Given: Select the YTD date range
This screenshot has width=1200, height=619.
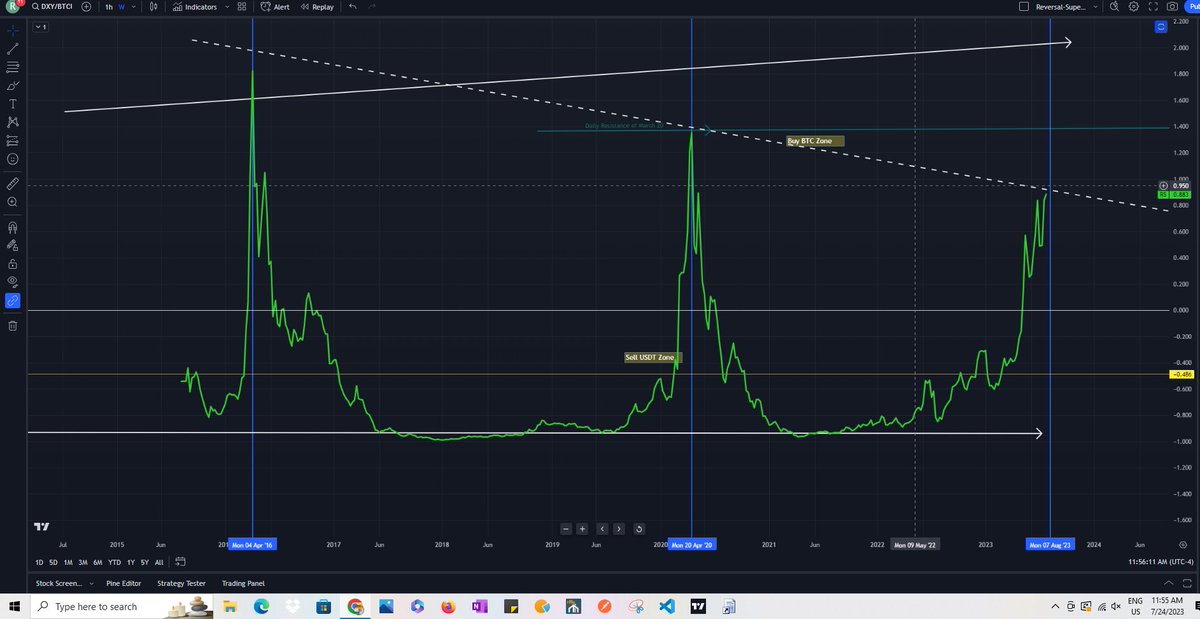Looking at the screenshot, I should click(115, 563).
